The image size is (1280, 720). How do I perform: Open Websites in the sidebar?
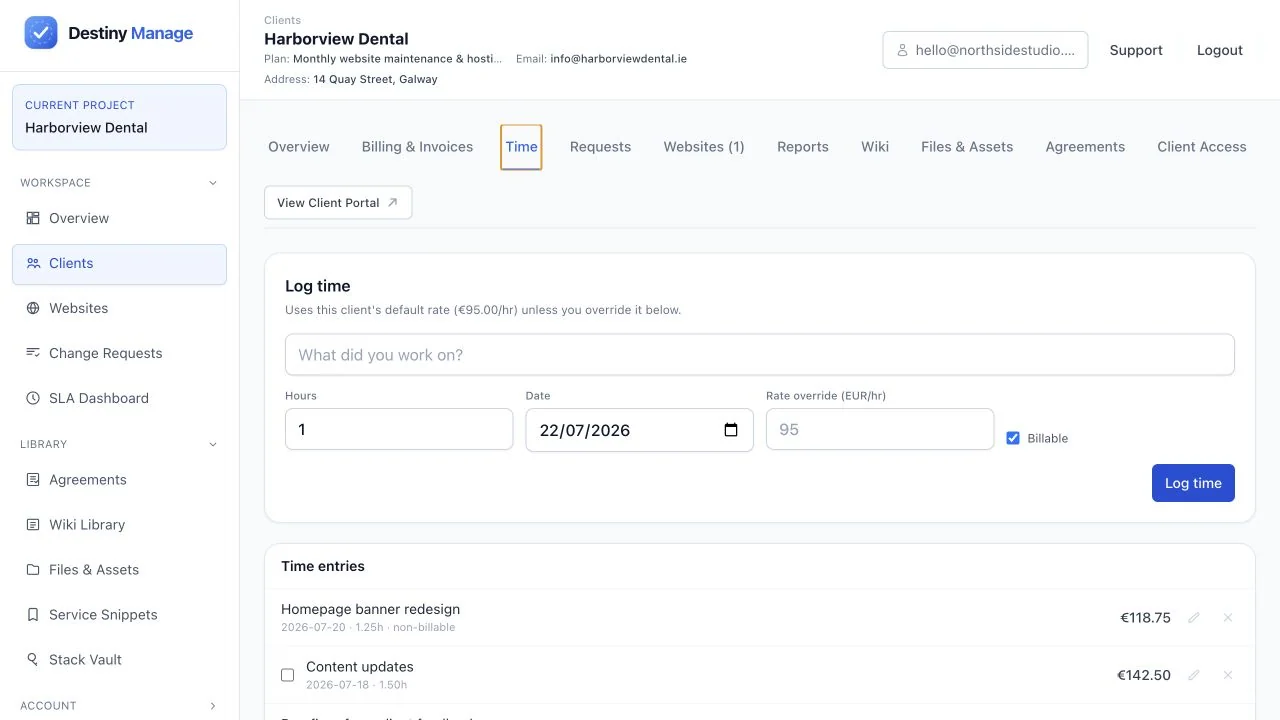pyautogui.click(x=119, y=308)
